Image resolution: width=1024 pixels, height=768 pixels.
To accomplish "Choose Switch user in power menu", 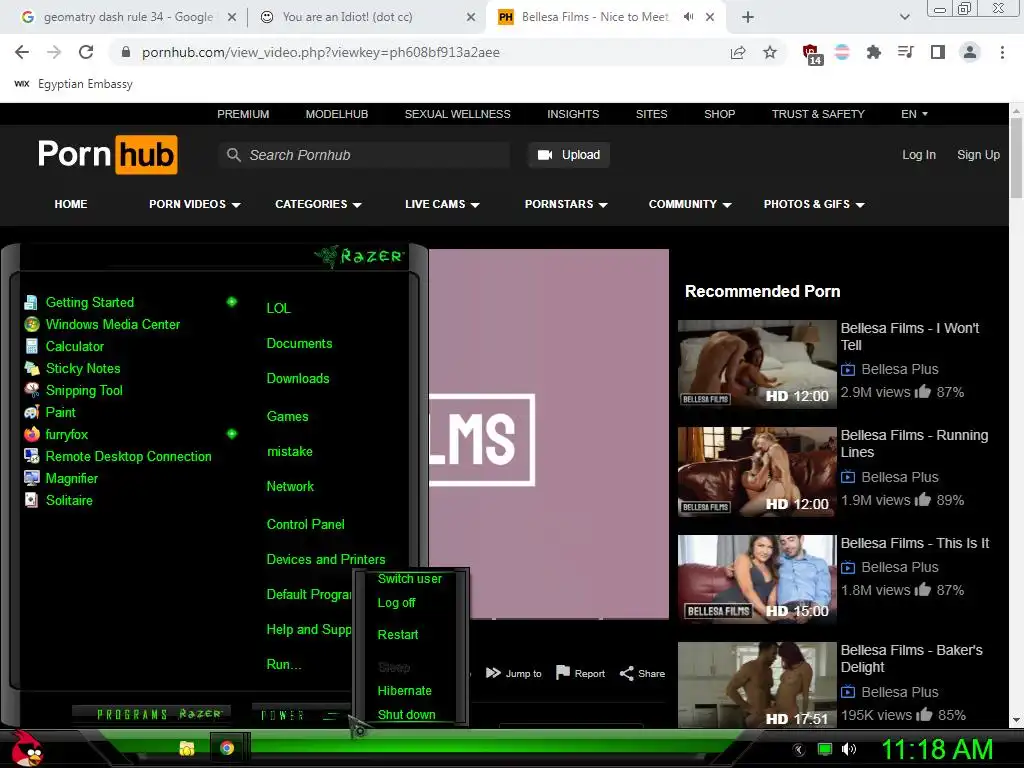I will (409, 579).
